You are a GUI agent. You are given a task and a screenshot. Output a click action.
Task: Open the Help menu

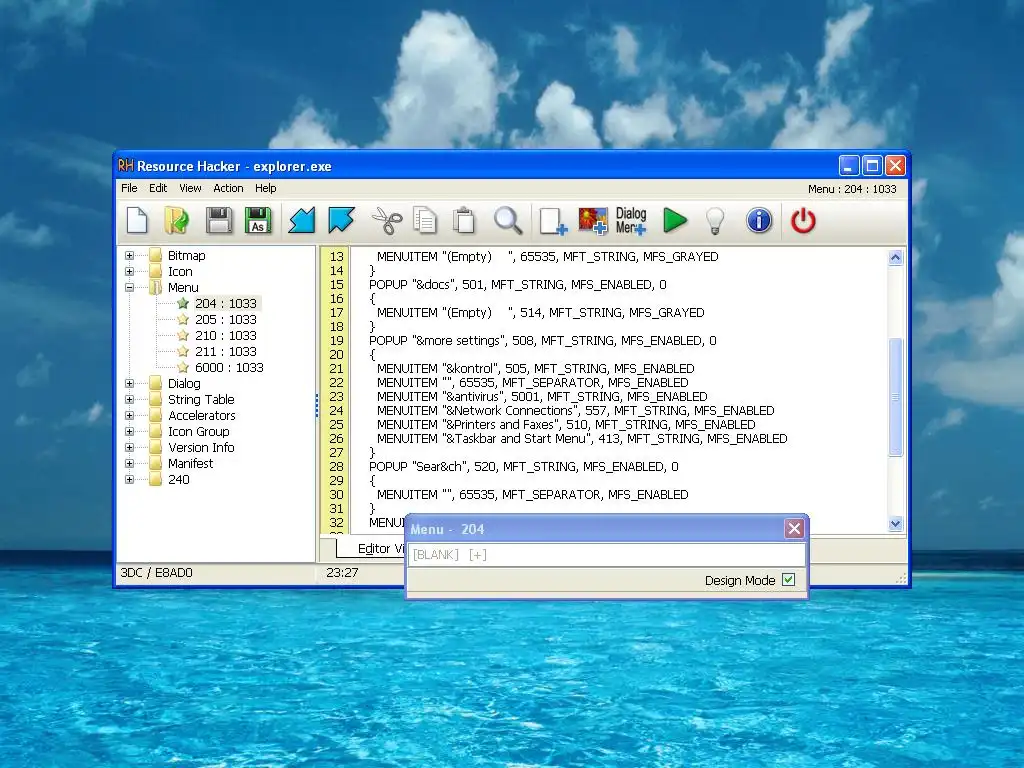(x=265, y=188)
